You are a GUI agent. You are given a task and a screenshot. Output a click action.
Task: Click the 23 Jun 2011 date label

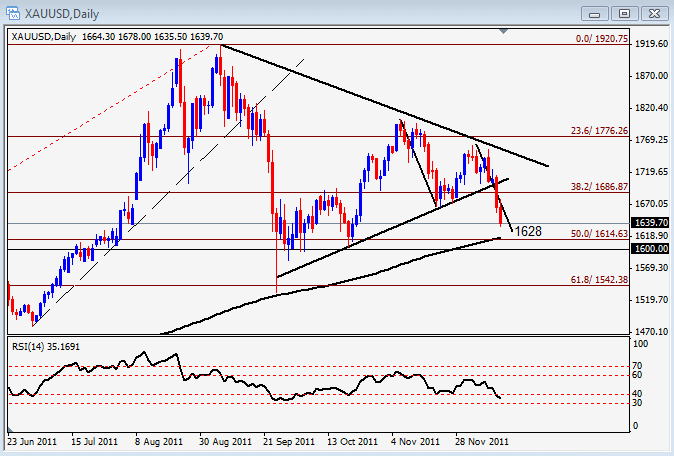[x=32, y=441]
